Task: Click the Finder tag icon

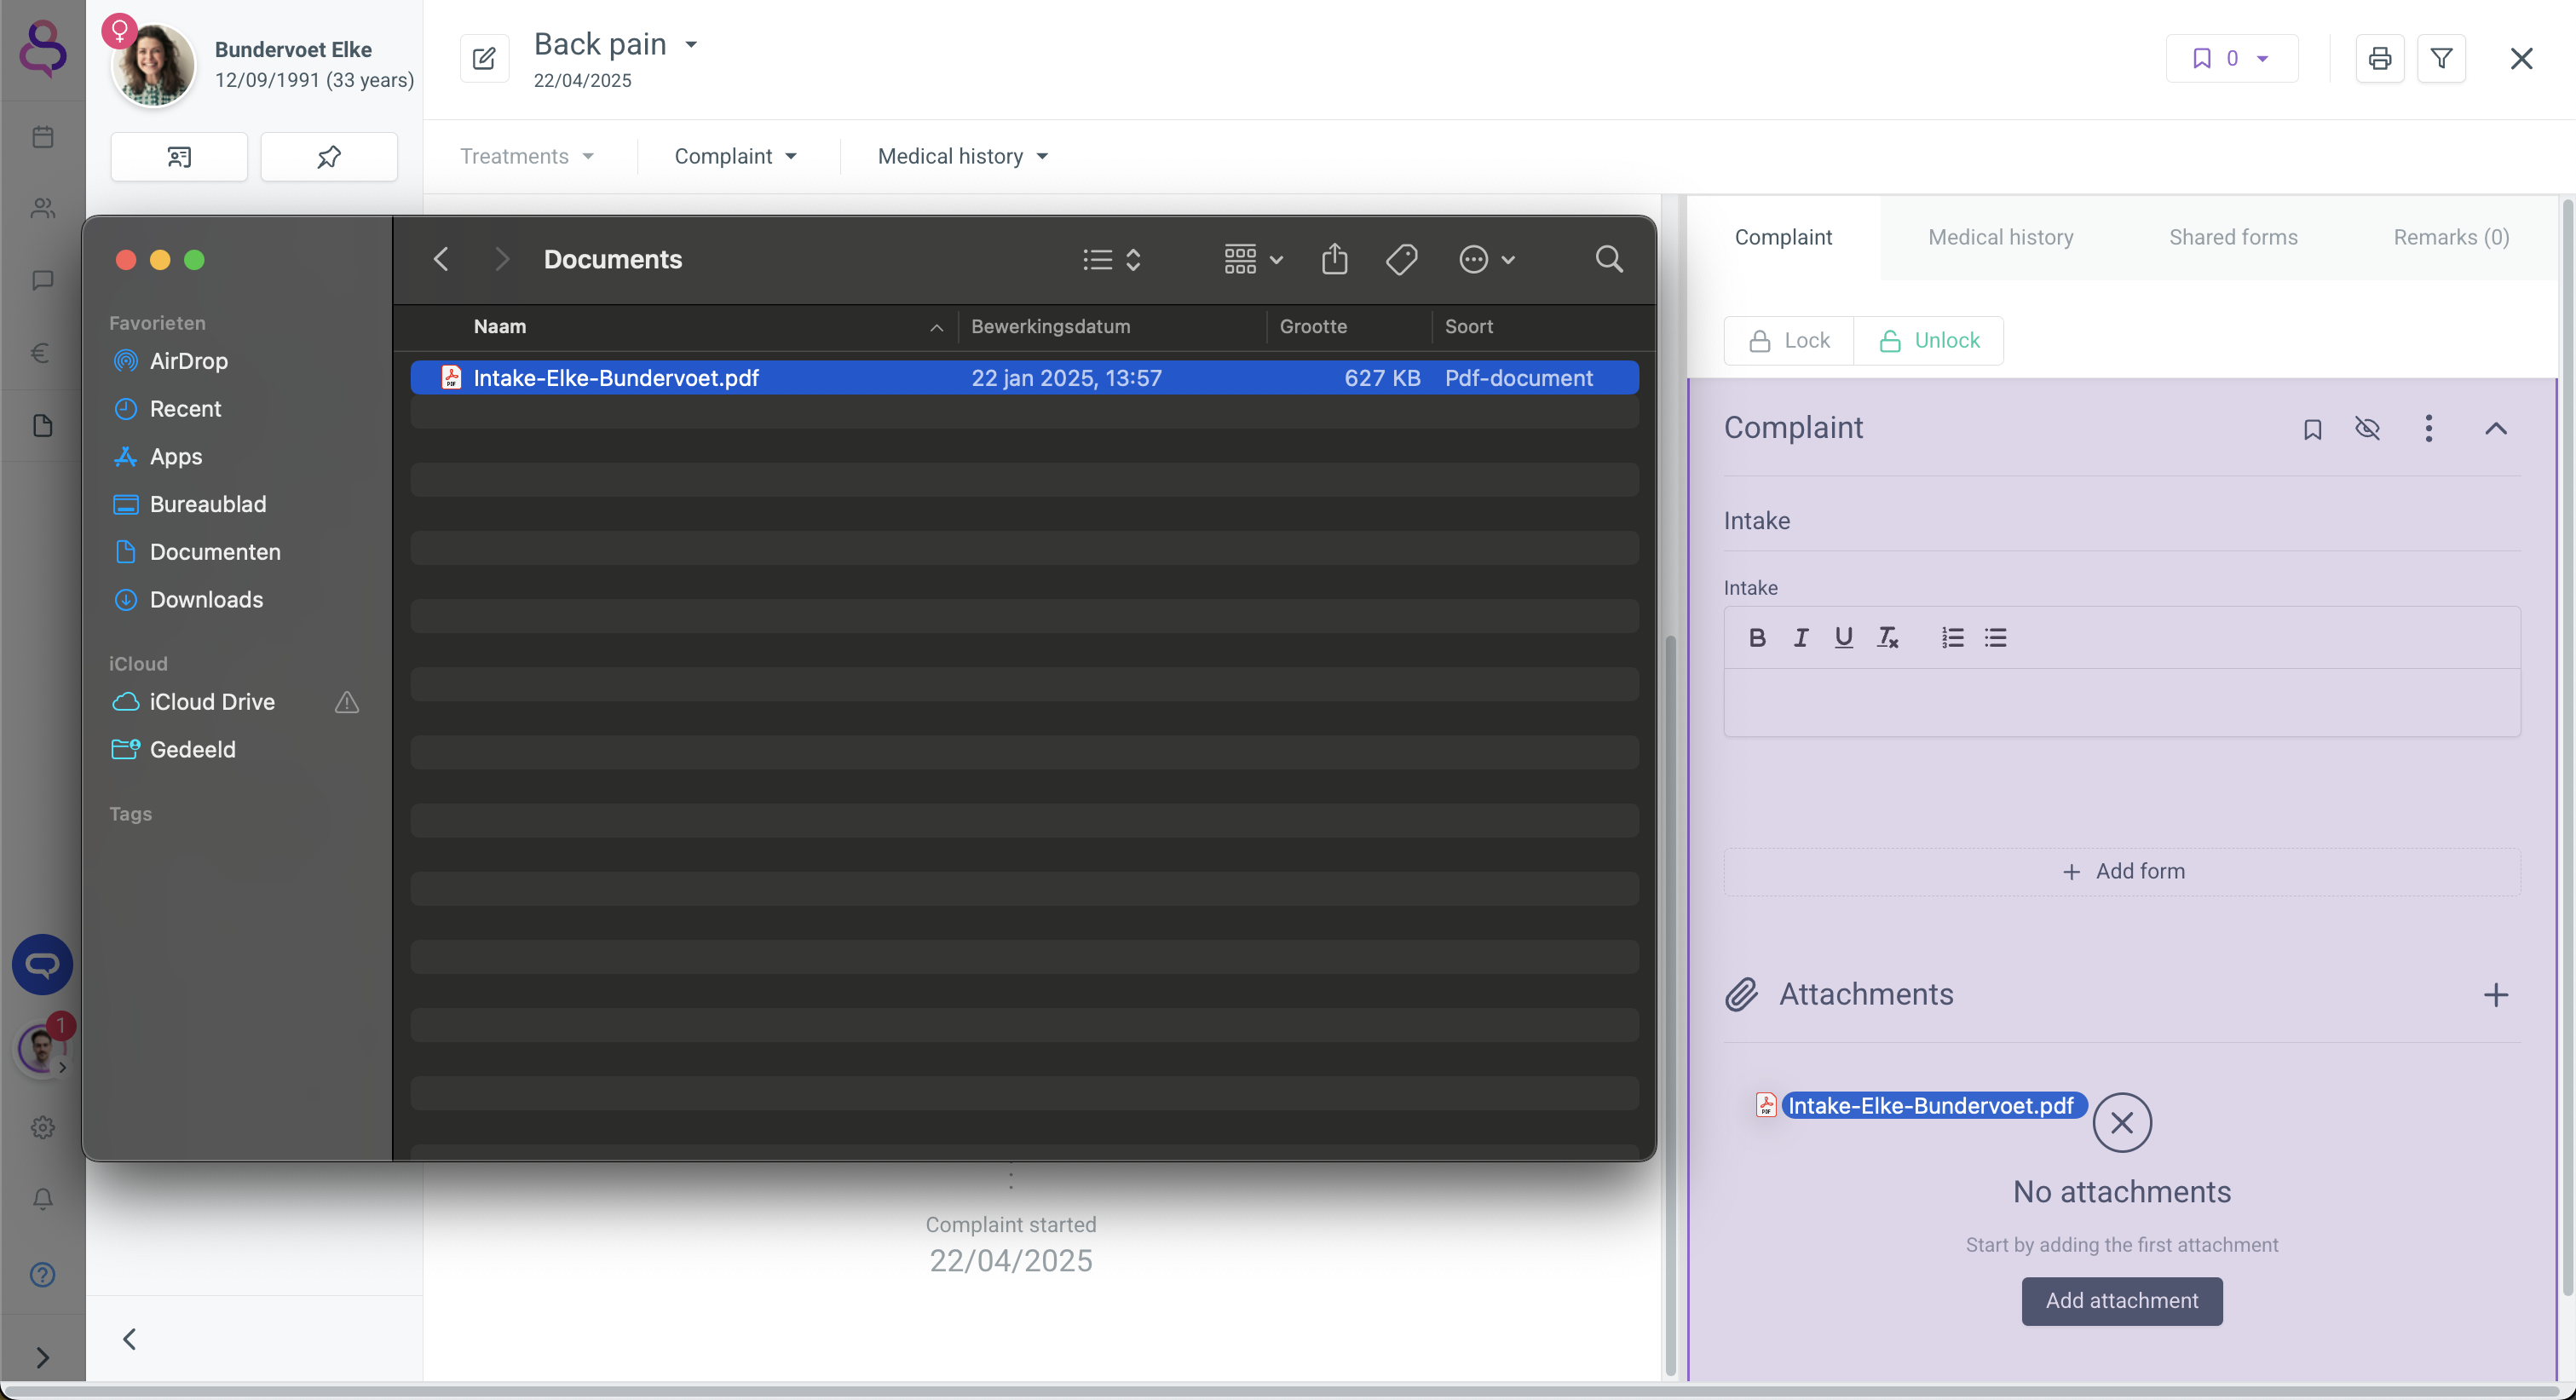Action: coord(1401,260)
